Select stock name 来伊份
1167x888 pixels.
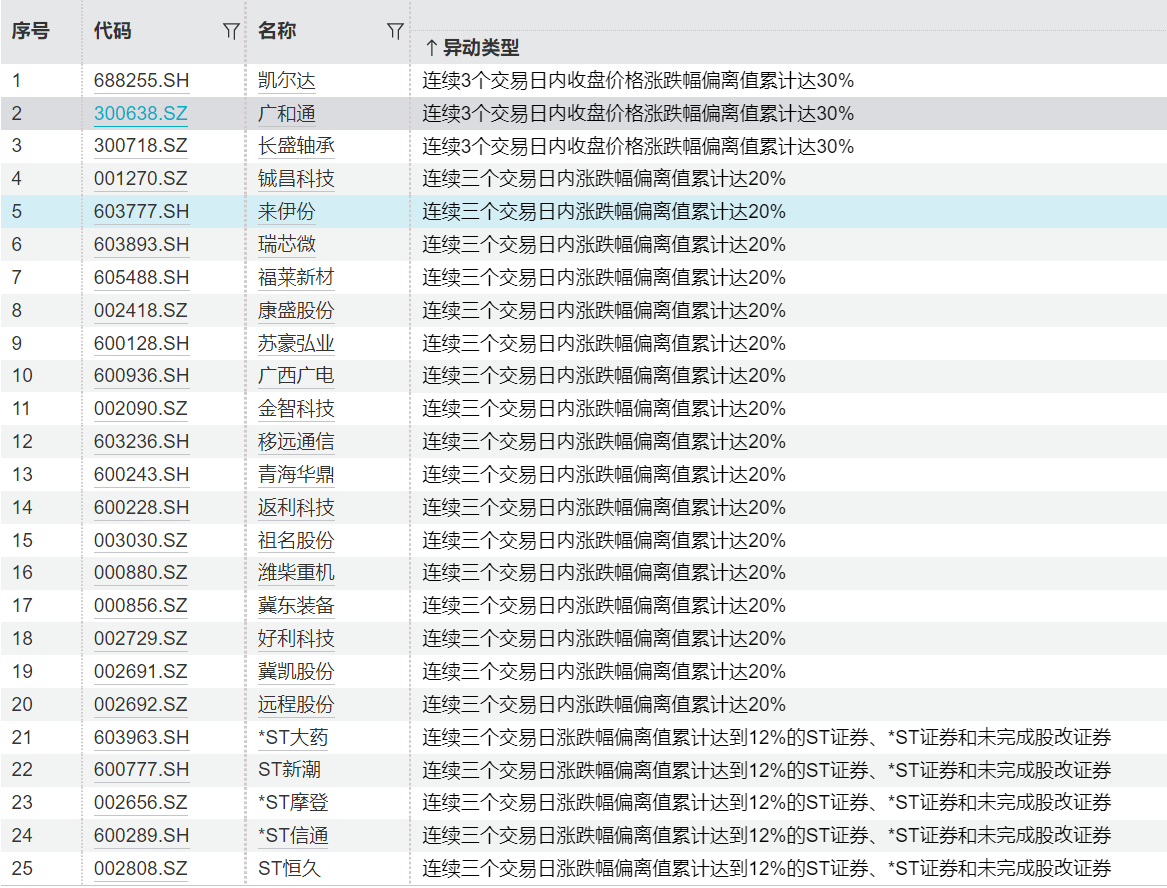point(287,211)
